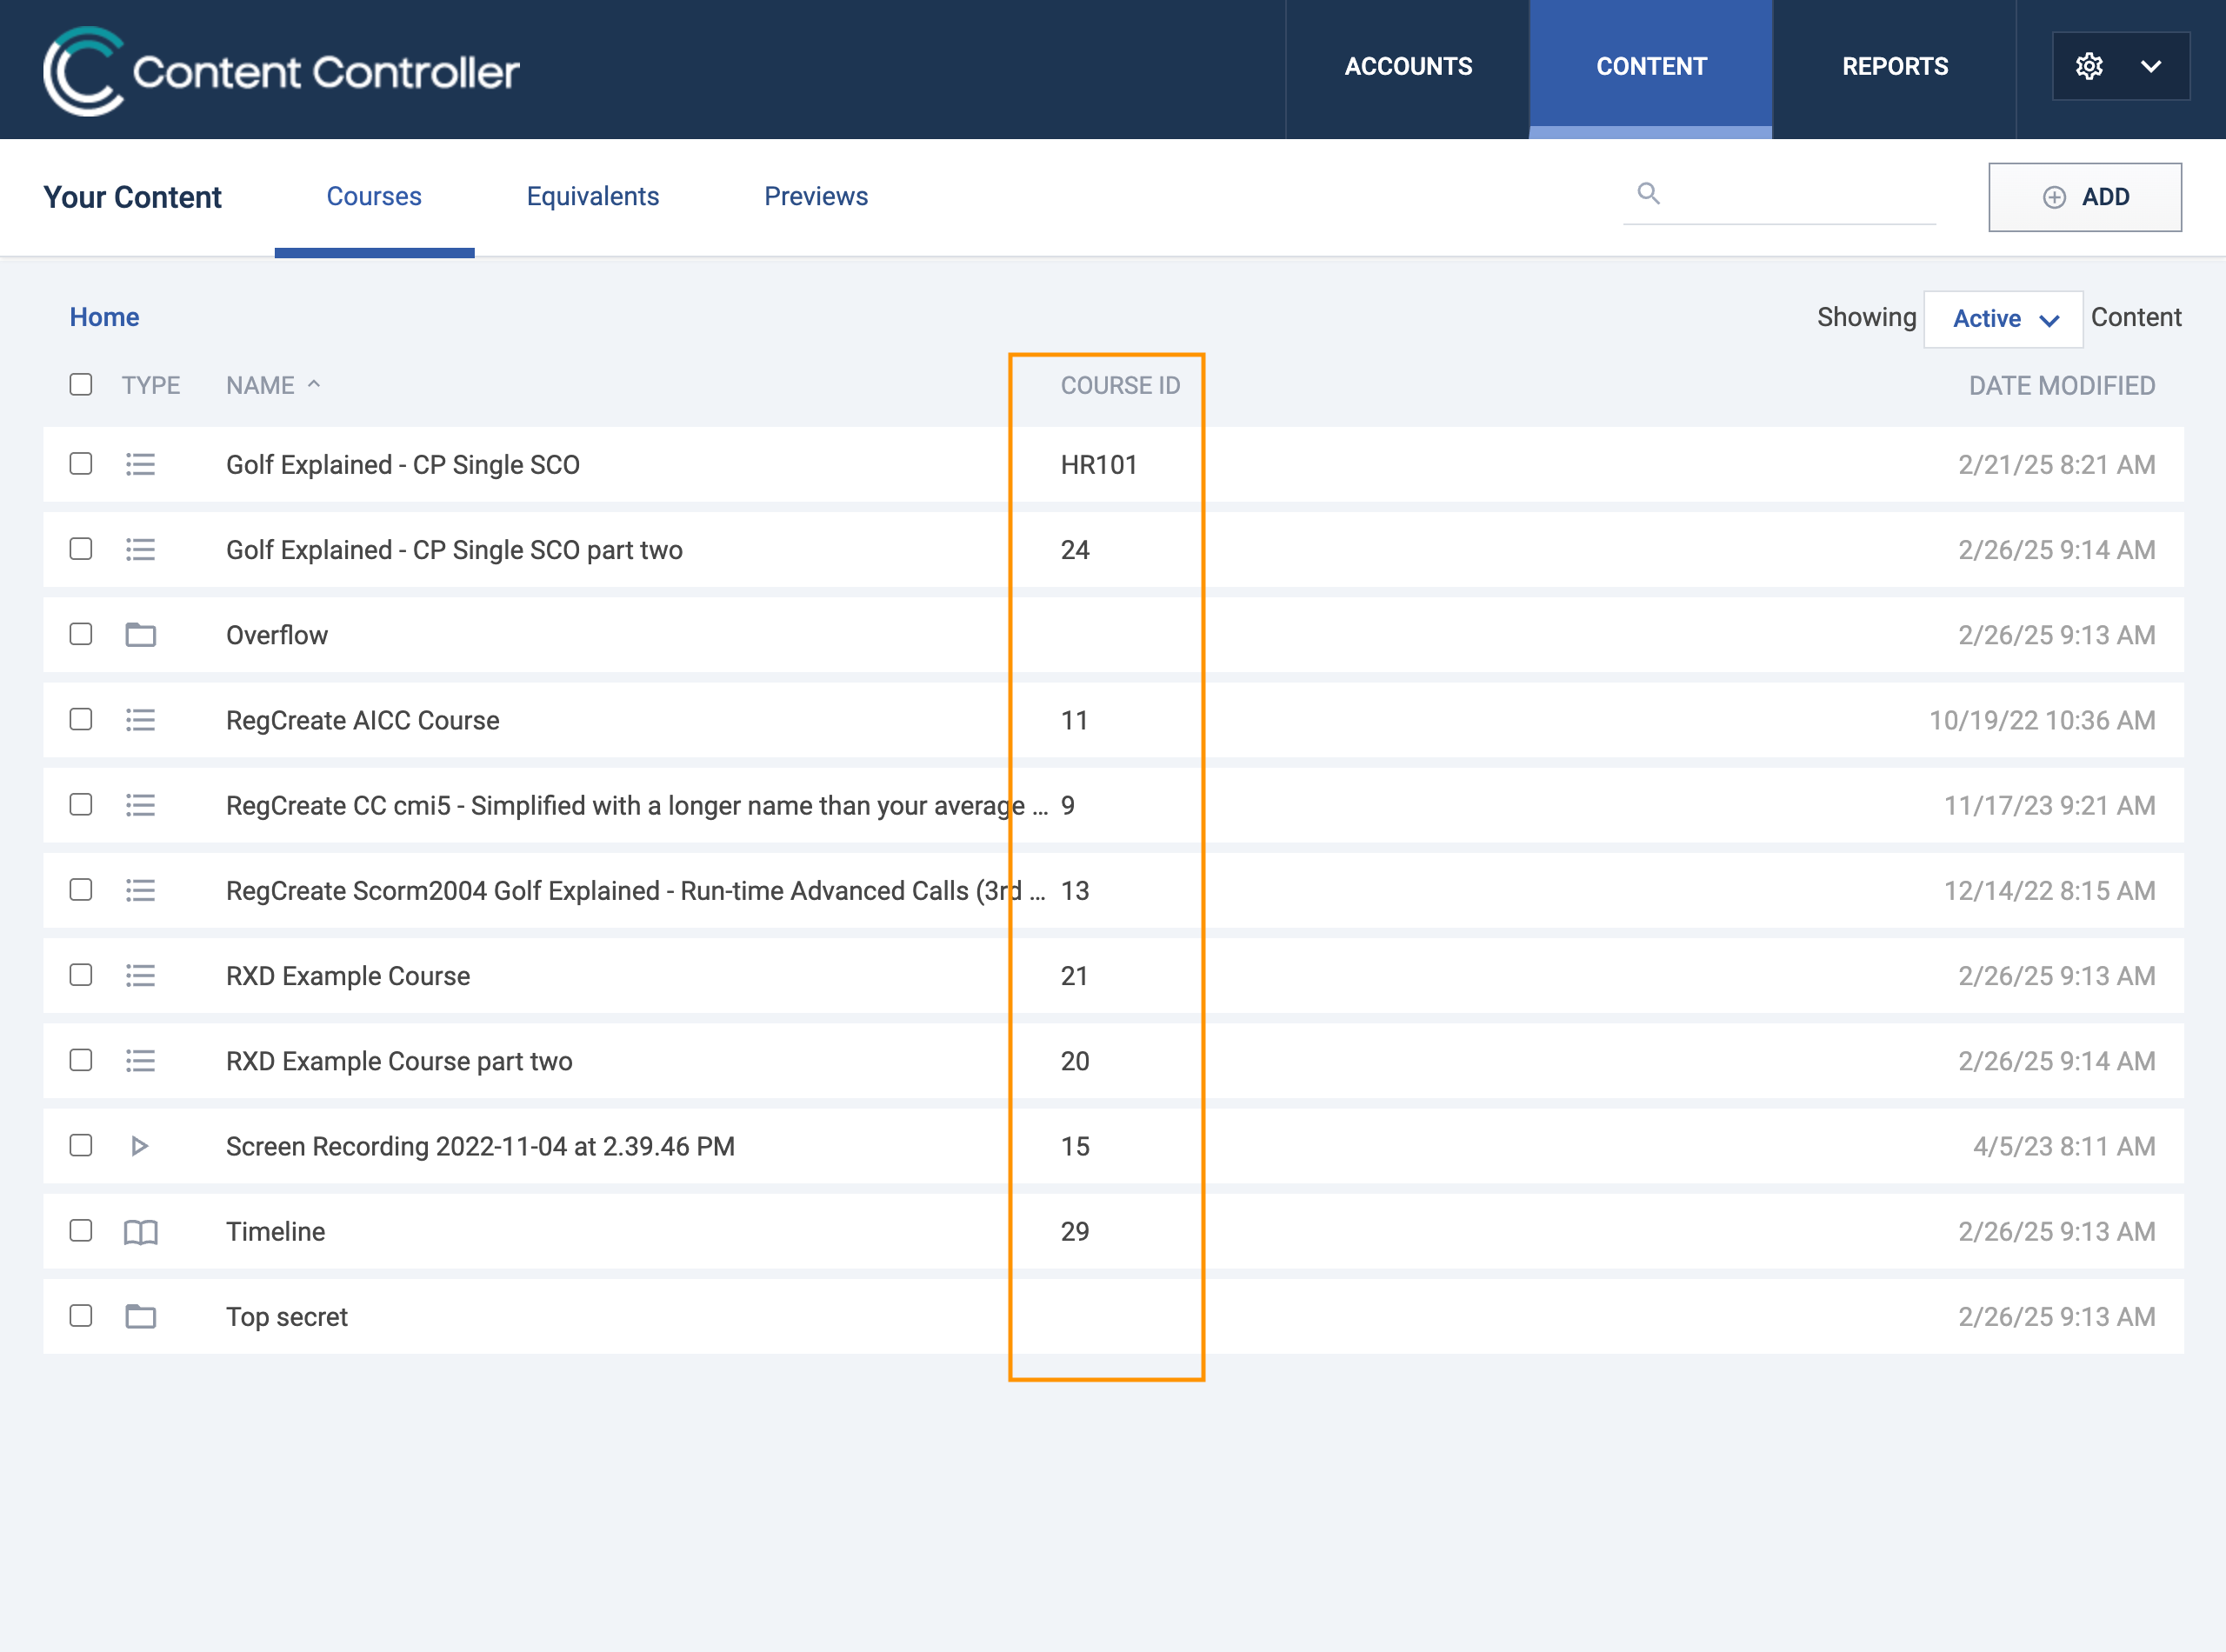2226x1652 pixels.
Task: Open the REPORTS menu
Action: tap(1895, 67)
